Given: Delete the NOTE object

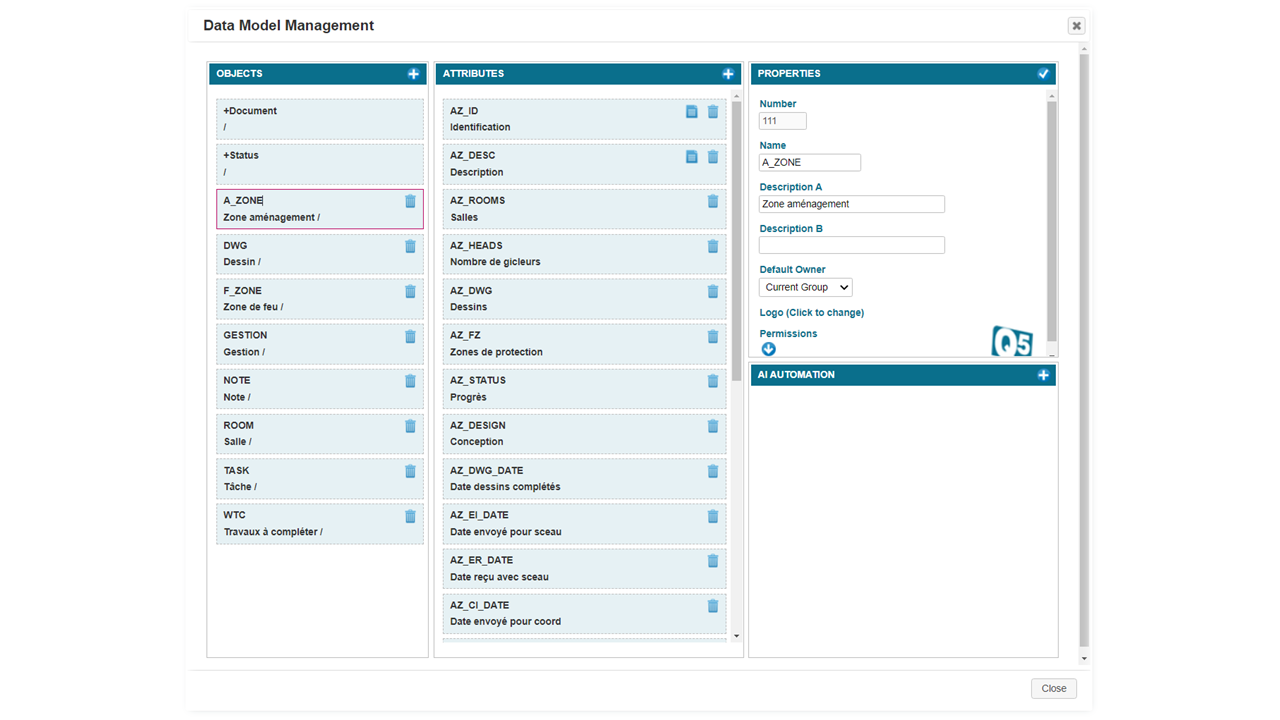Looking at the screenshot, I should point(410,381).
